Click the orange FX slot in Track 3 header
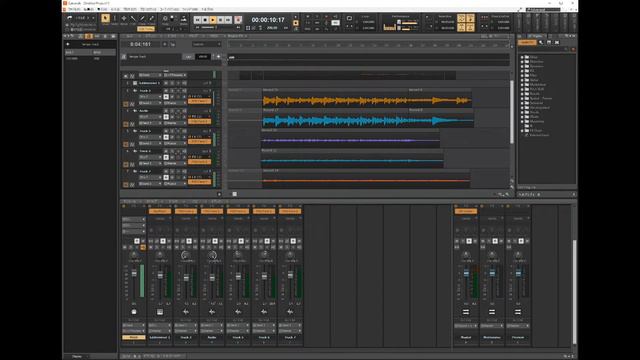Image resolution: width=640 pixels, height=360 pixels. pos(199,101)
